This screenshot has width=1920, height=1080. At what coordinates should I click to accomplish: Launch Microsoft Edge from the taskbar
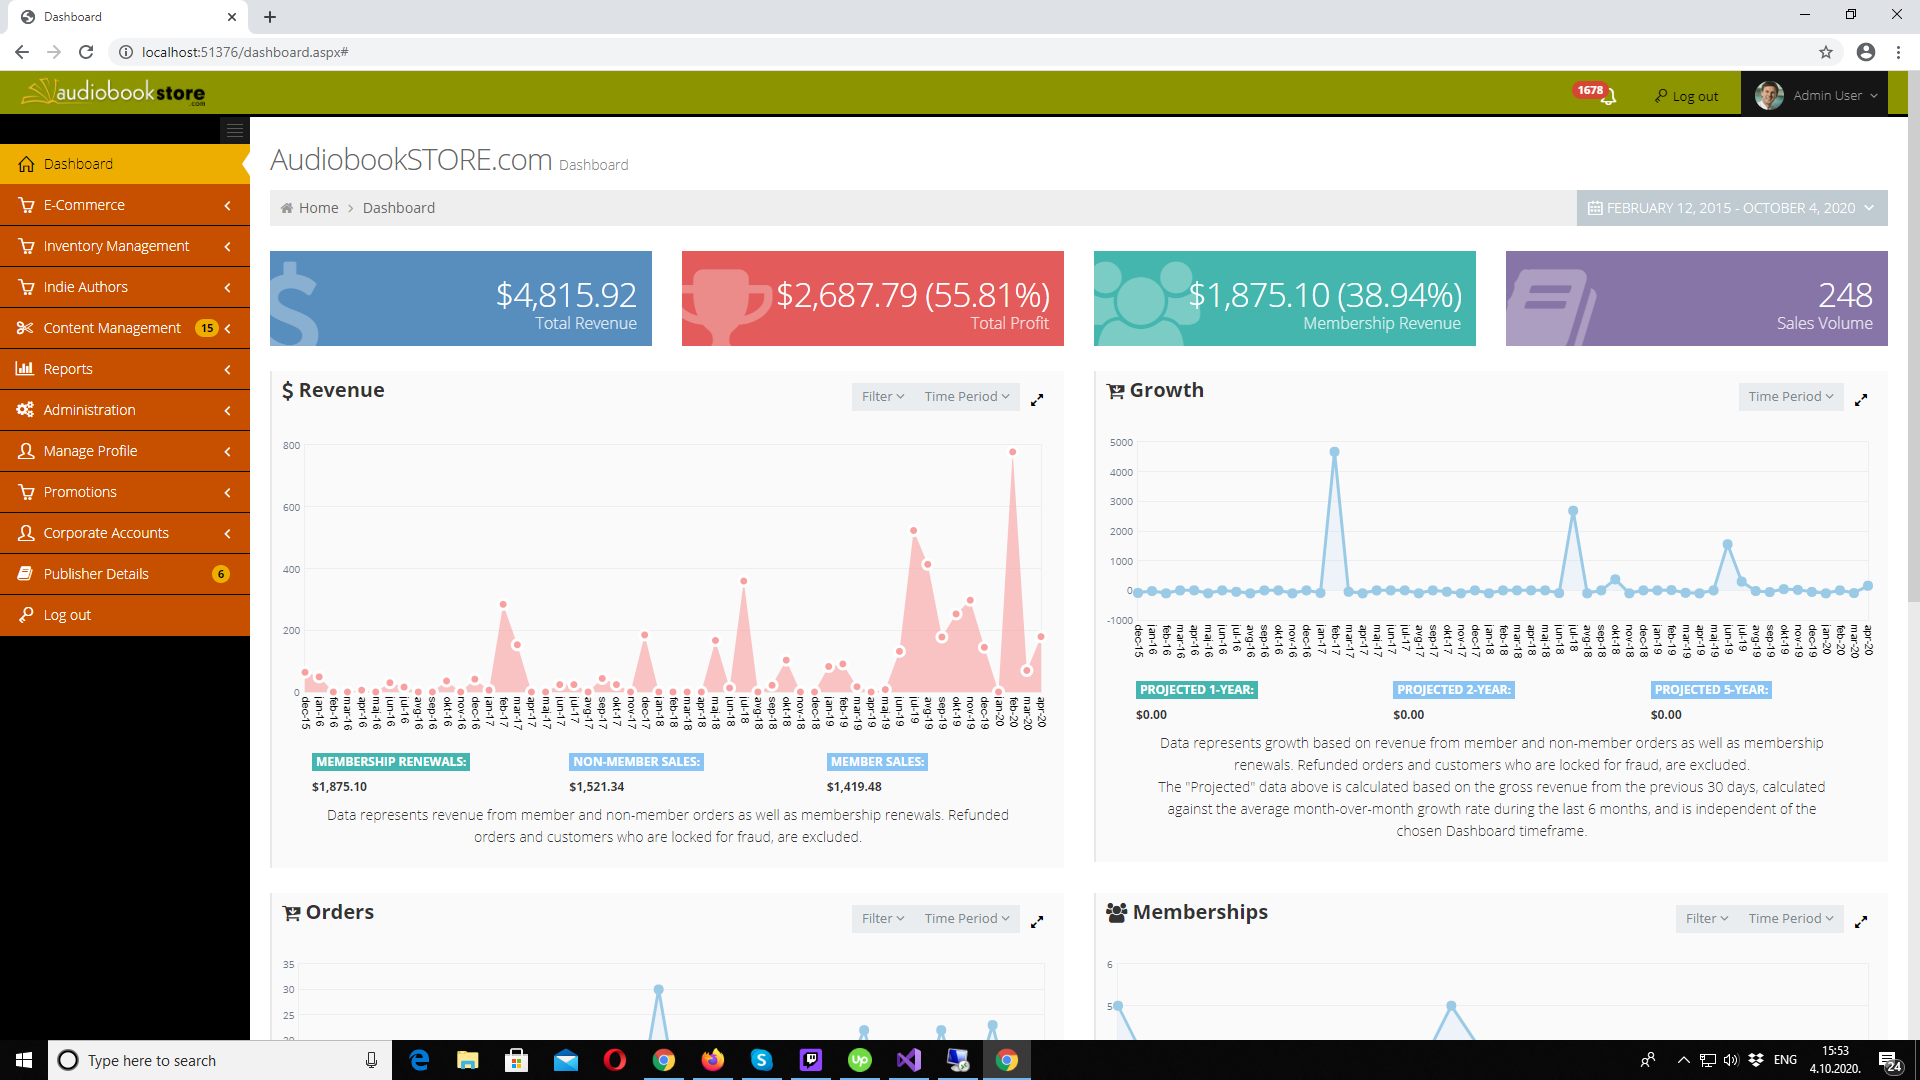[x=419, y=1060]
